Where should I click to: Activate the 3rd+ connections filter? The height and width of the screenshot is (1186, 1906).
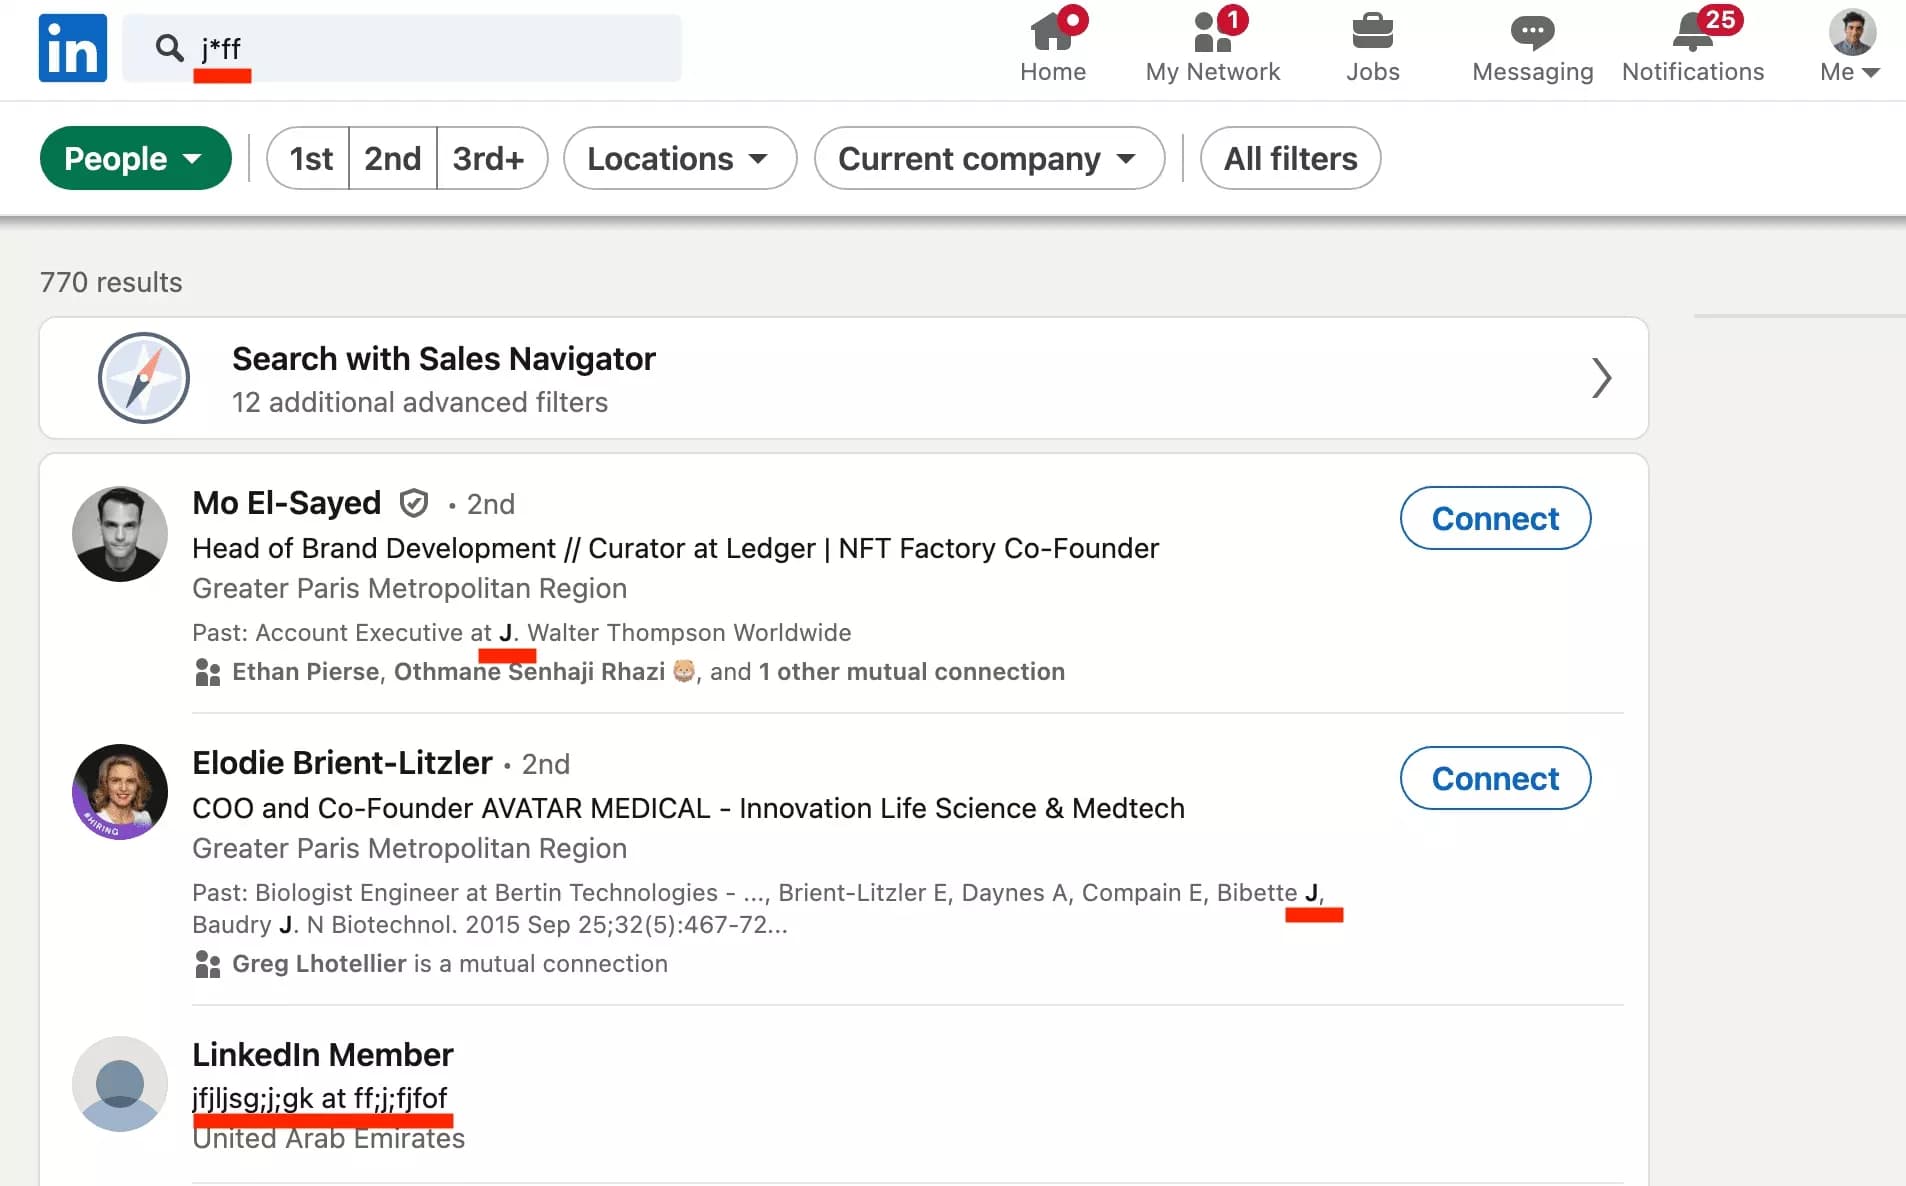pos(491,158)
